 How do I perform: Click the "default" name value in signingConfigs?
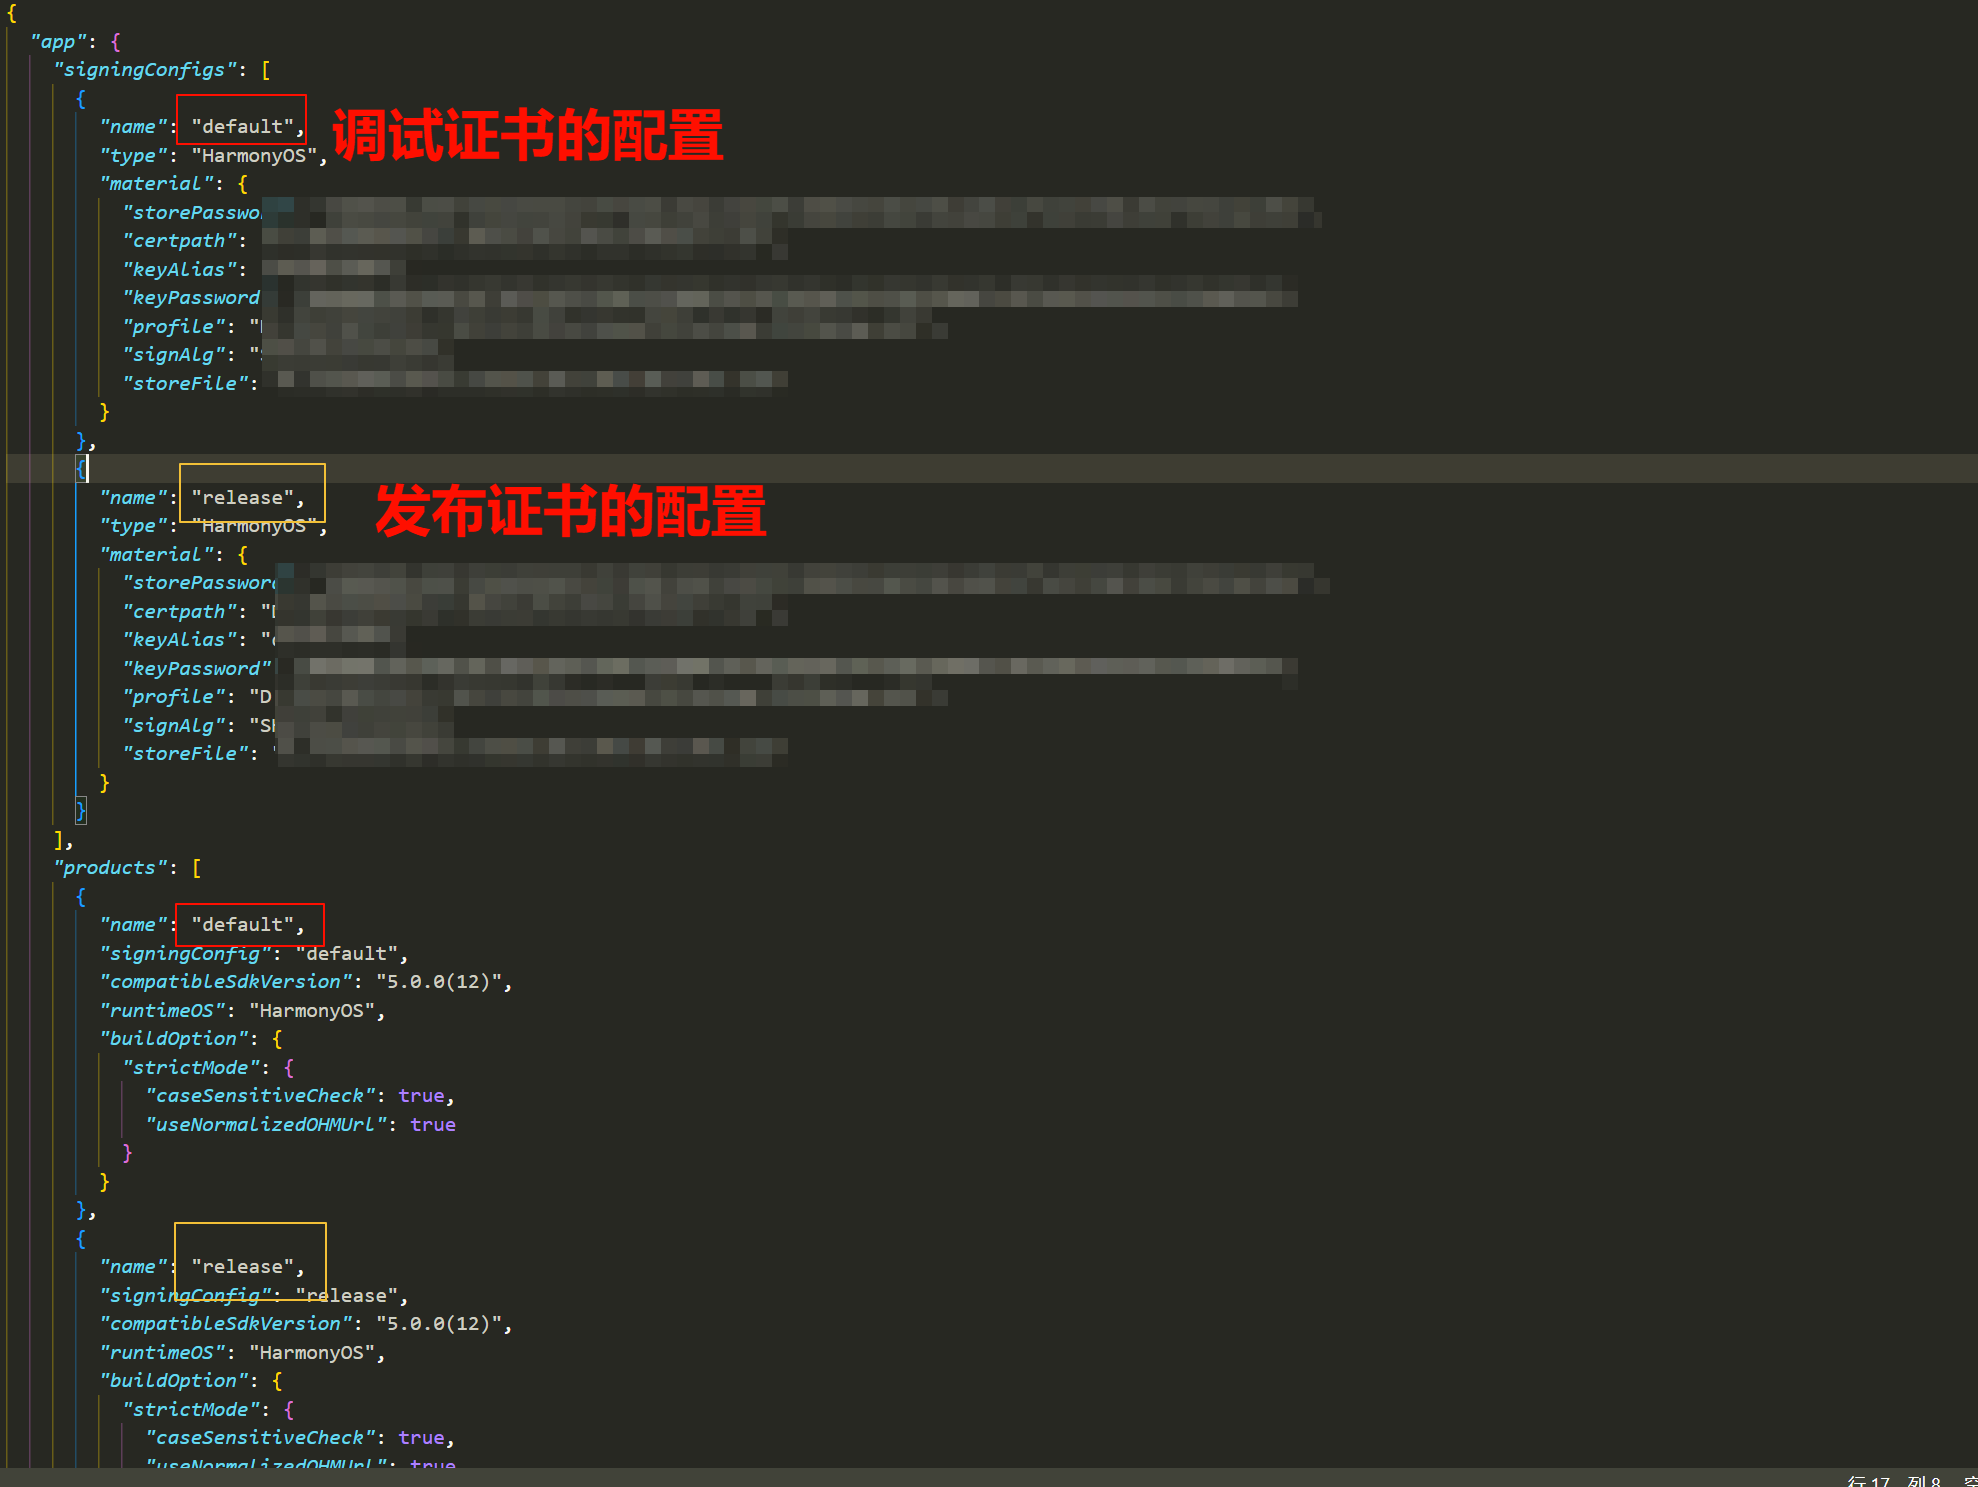pos(243,127)
